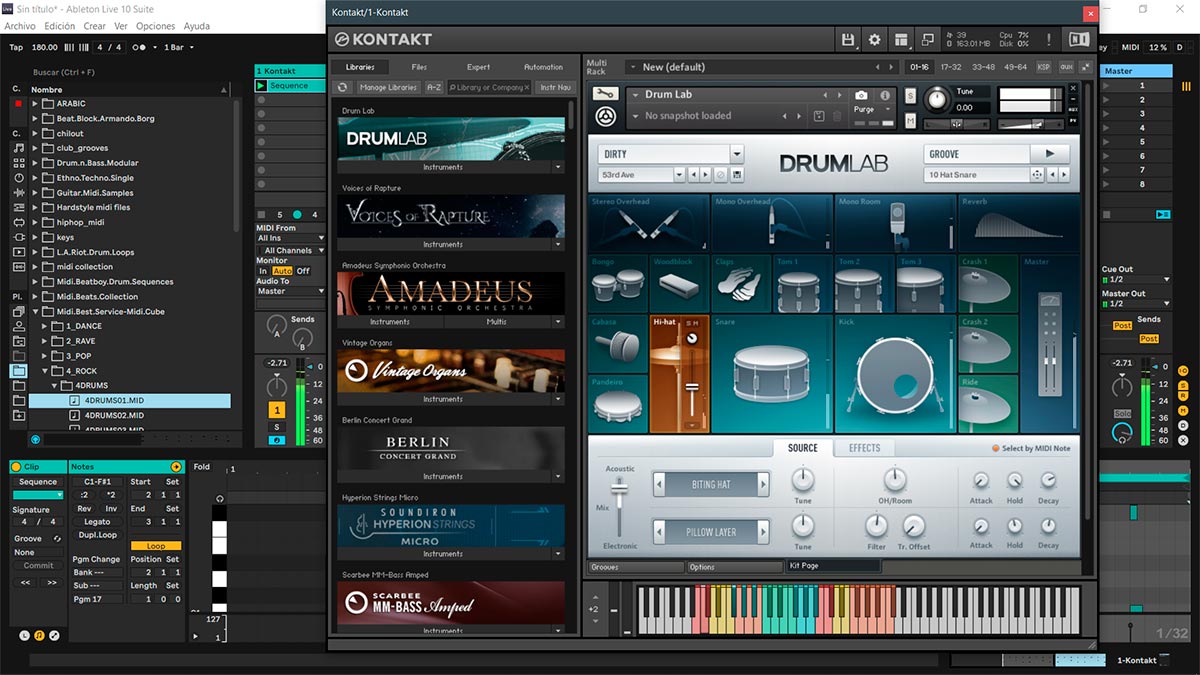Viewport: 1200px width, 675px height.
Task: Toggle Solo on the Drum Lab instrument
Action: (x=910, y=95)
